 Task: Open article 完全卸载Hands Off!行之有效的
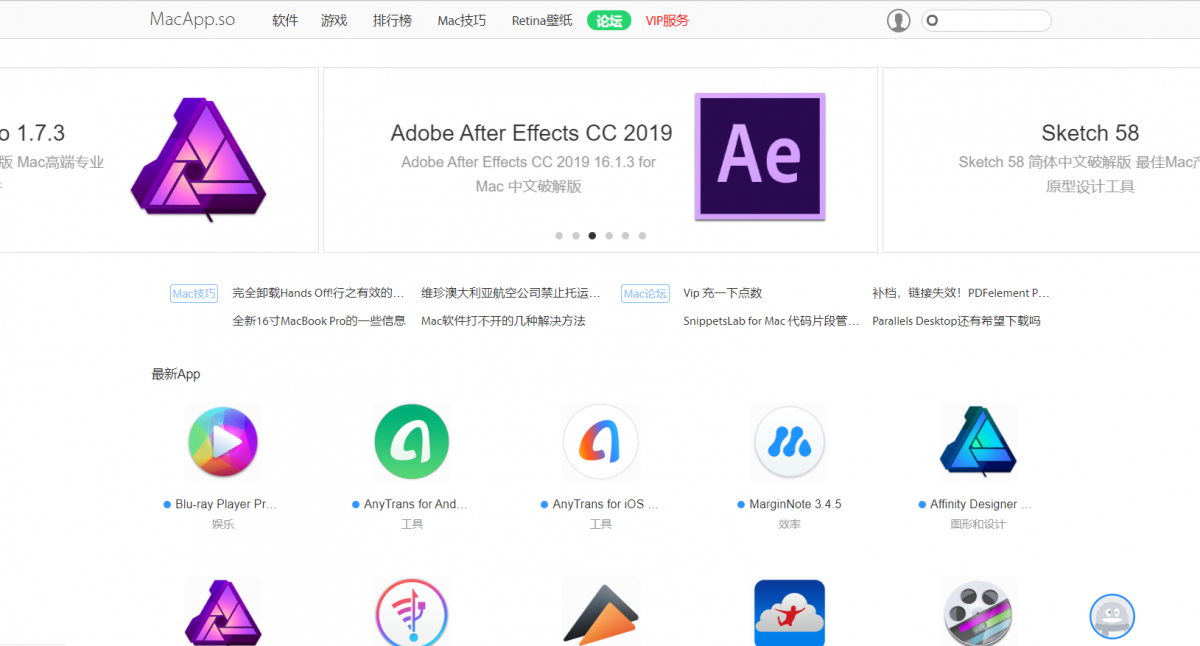(x=318, y=293)
